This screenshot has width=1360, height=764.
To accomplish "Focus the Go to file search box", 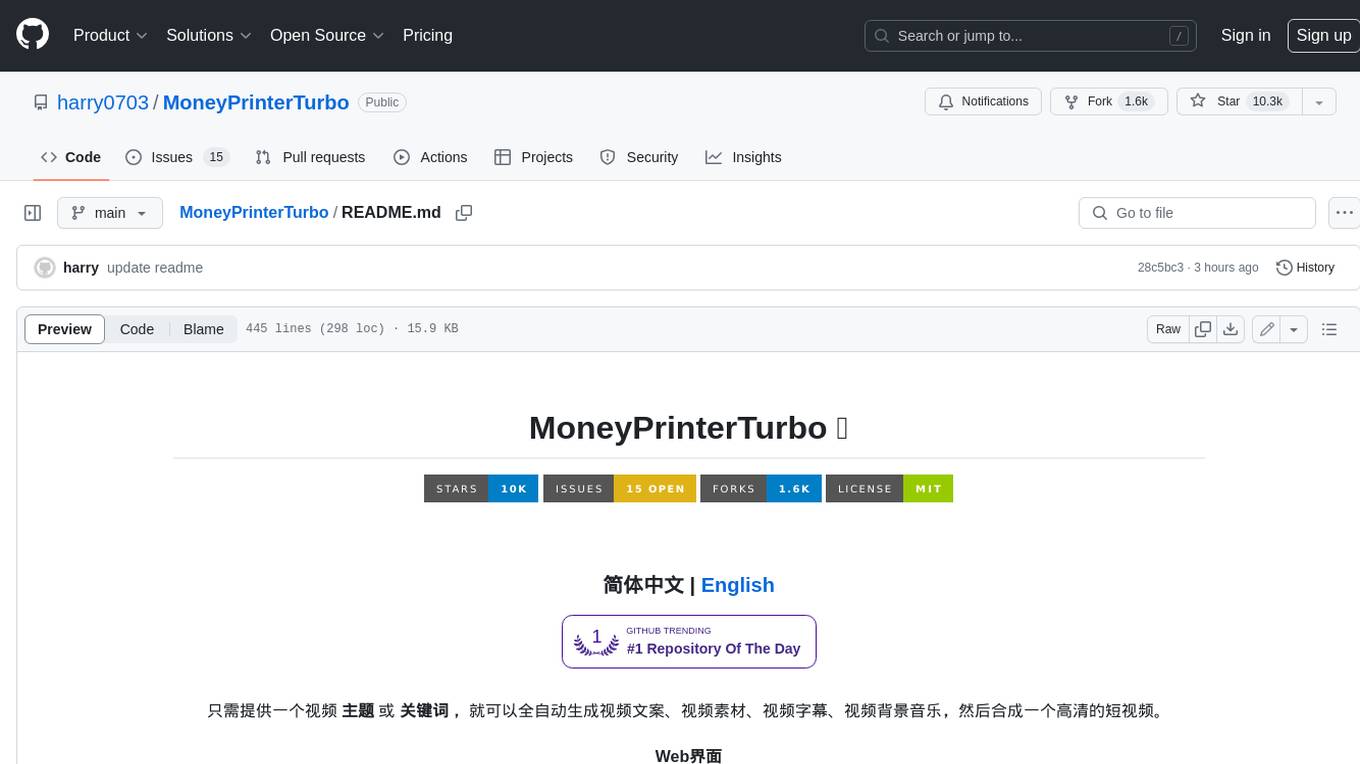I will pyautogui.click(x=1197, y=213).
